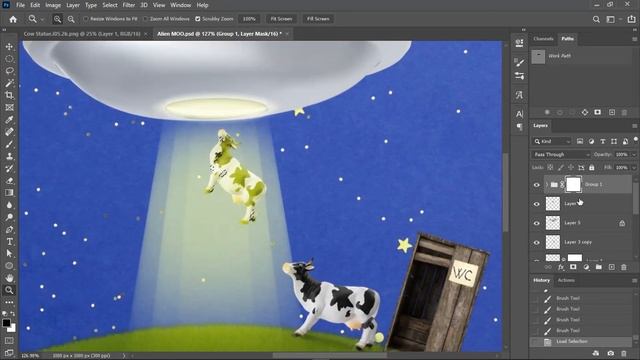The height and width of the screenshot is (360, 640).
Task: Create new group folder icon in Layers
Action: tap(598, 267)
